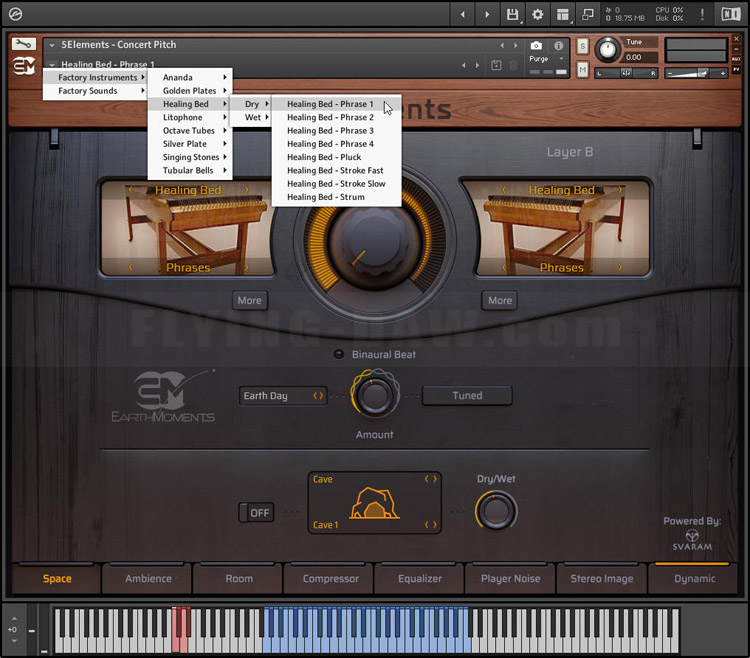
Task: Select next snapshot arrow beside Phrase 1
Action: click(477, 65)
